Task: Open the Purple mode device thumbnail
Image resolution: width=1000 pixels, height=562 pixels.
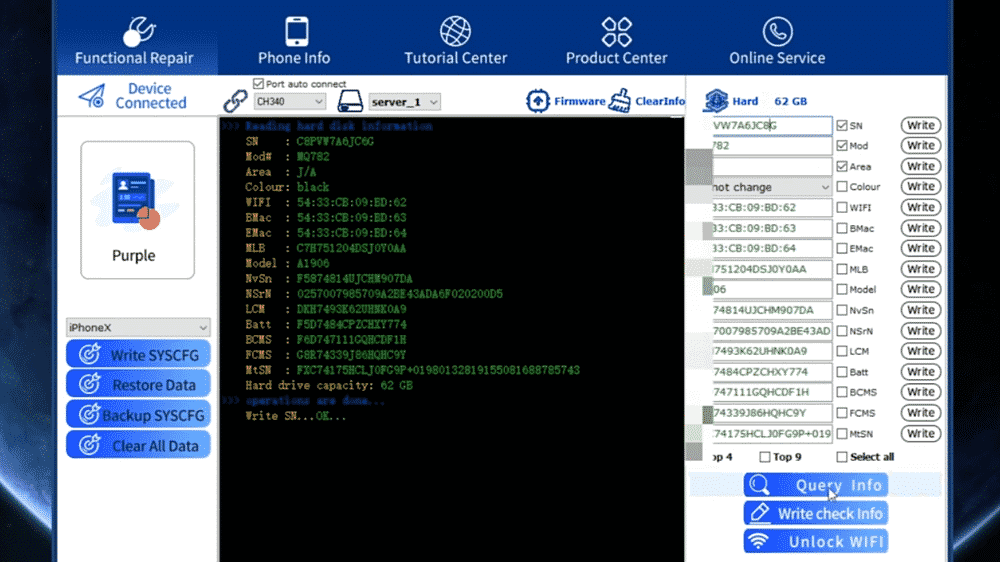Action: point(137,210)
